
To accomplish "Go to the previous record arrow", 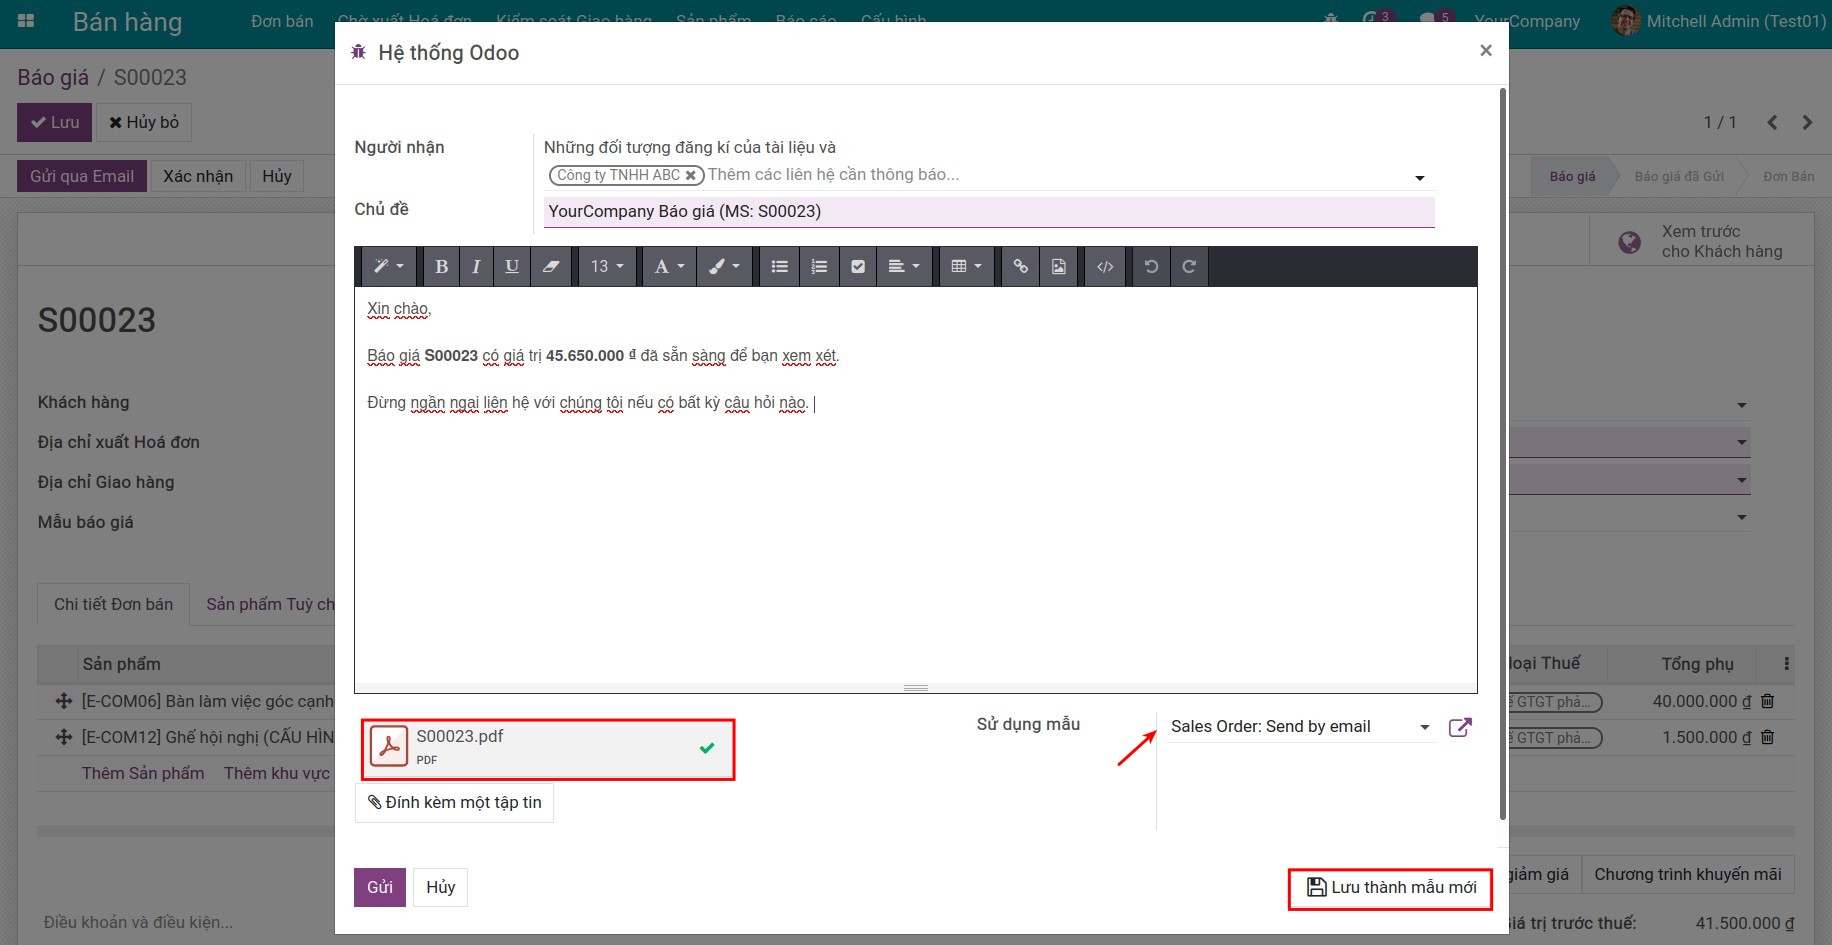I will point(1772,122).
